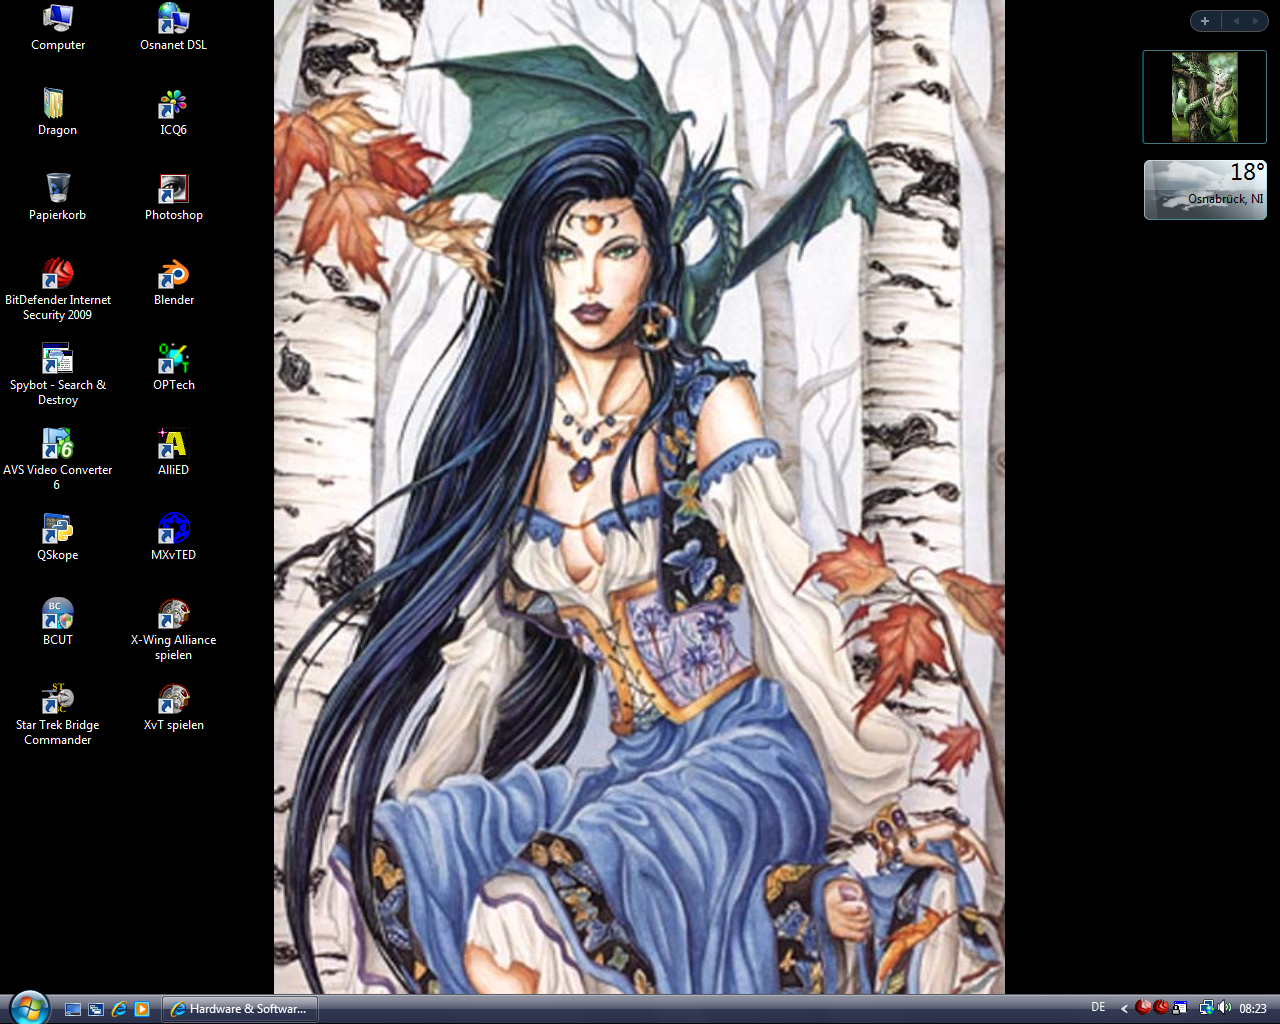Switch to Hardware & Software taskbar window
The height and width of the screenshot is (1024, 1280).
tap(240, 1009)
